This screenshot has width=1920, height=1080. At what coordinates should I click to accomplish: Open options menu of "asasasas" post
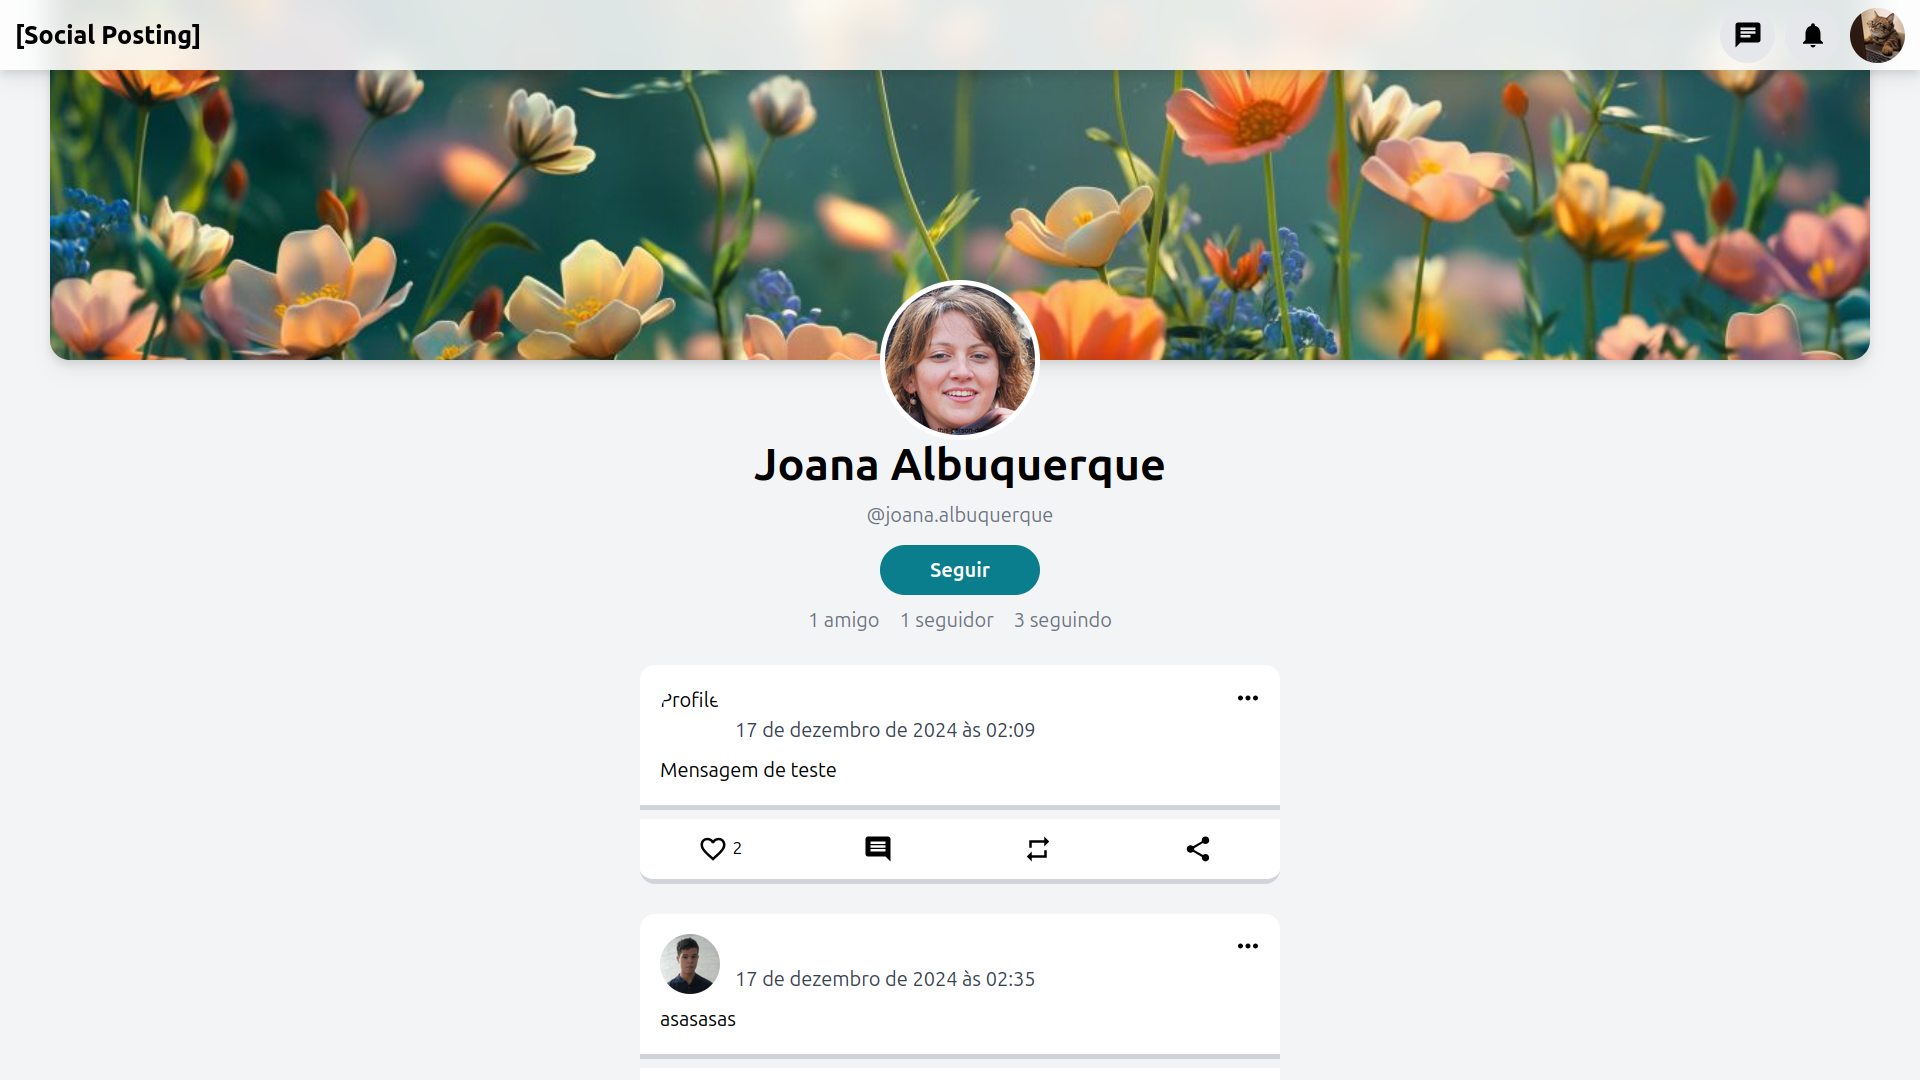point(1247,946)
